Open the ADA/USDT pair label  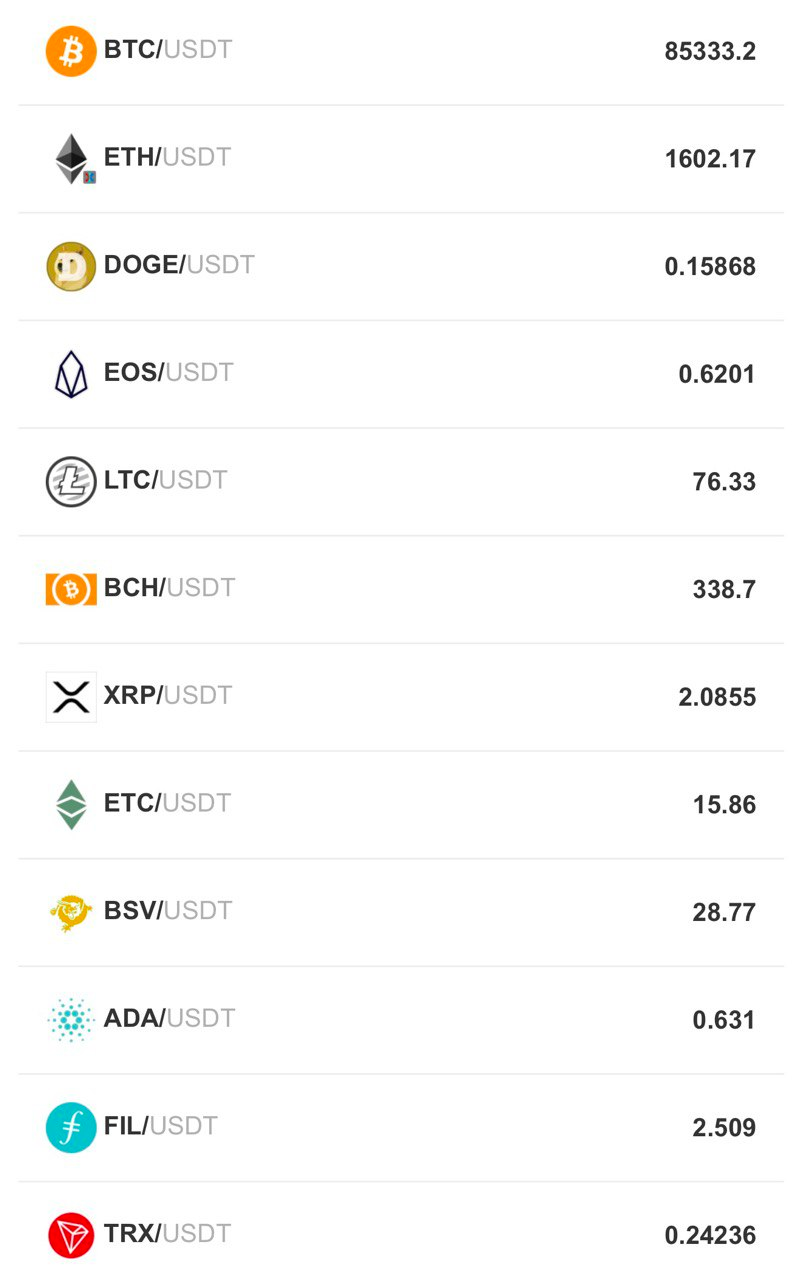(169, 1018)
